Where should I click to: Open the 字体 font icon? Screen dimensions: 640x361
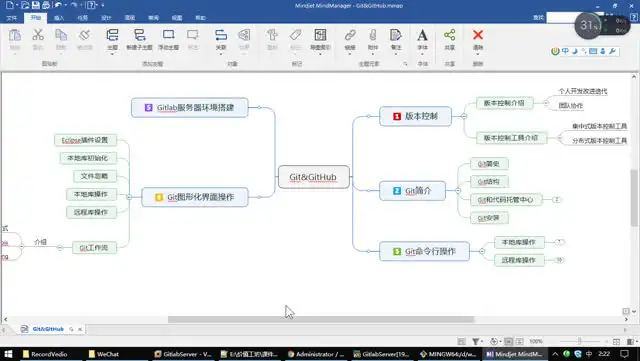422,35
